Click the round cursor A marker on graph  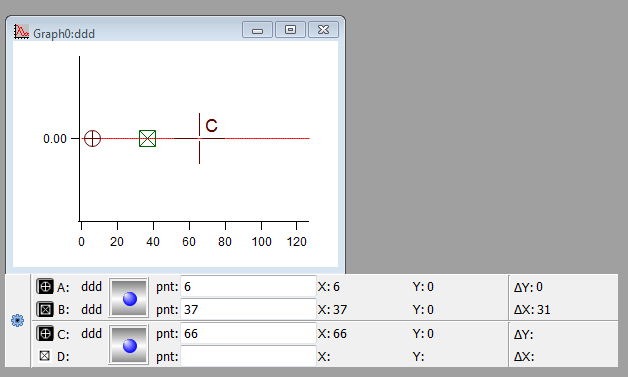coord(93,139)
